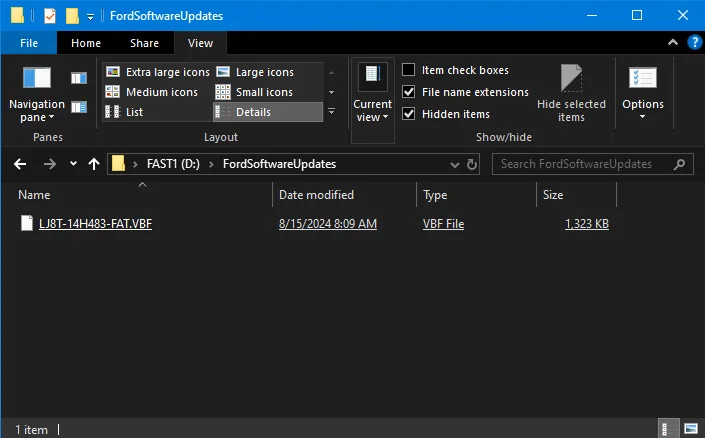Click FAST1 (D:) in address bar
This screenshot has width=705, height=438.
coord(173,164)
